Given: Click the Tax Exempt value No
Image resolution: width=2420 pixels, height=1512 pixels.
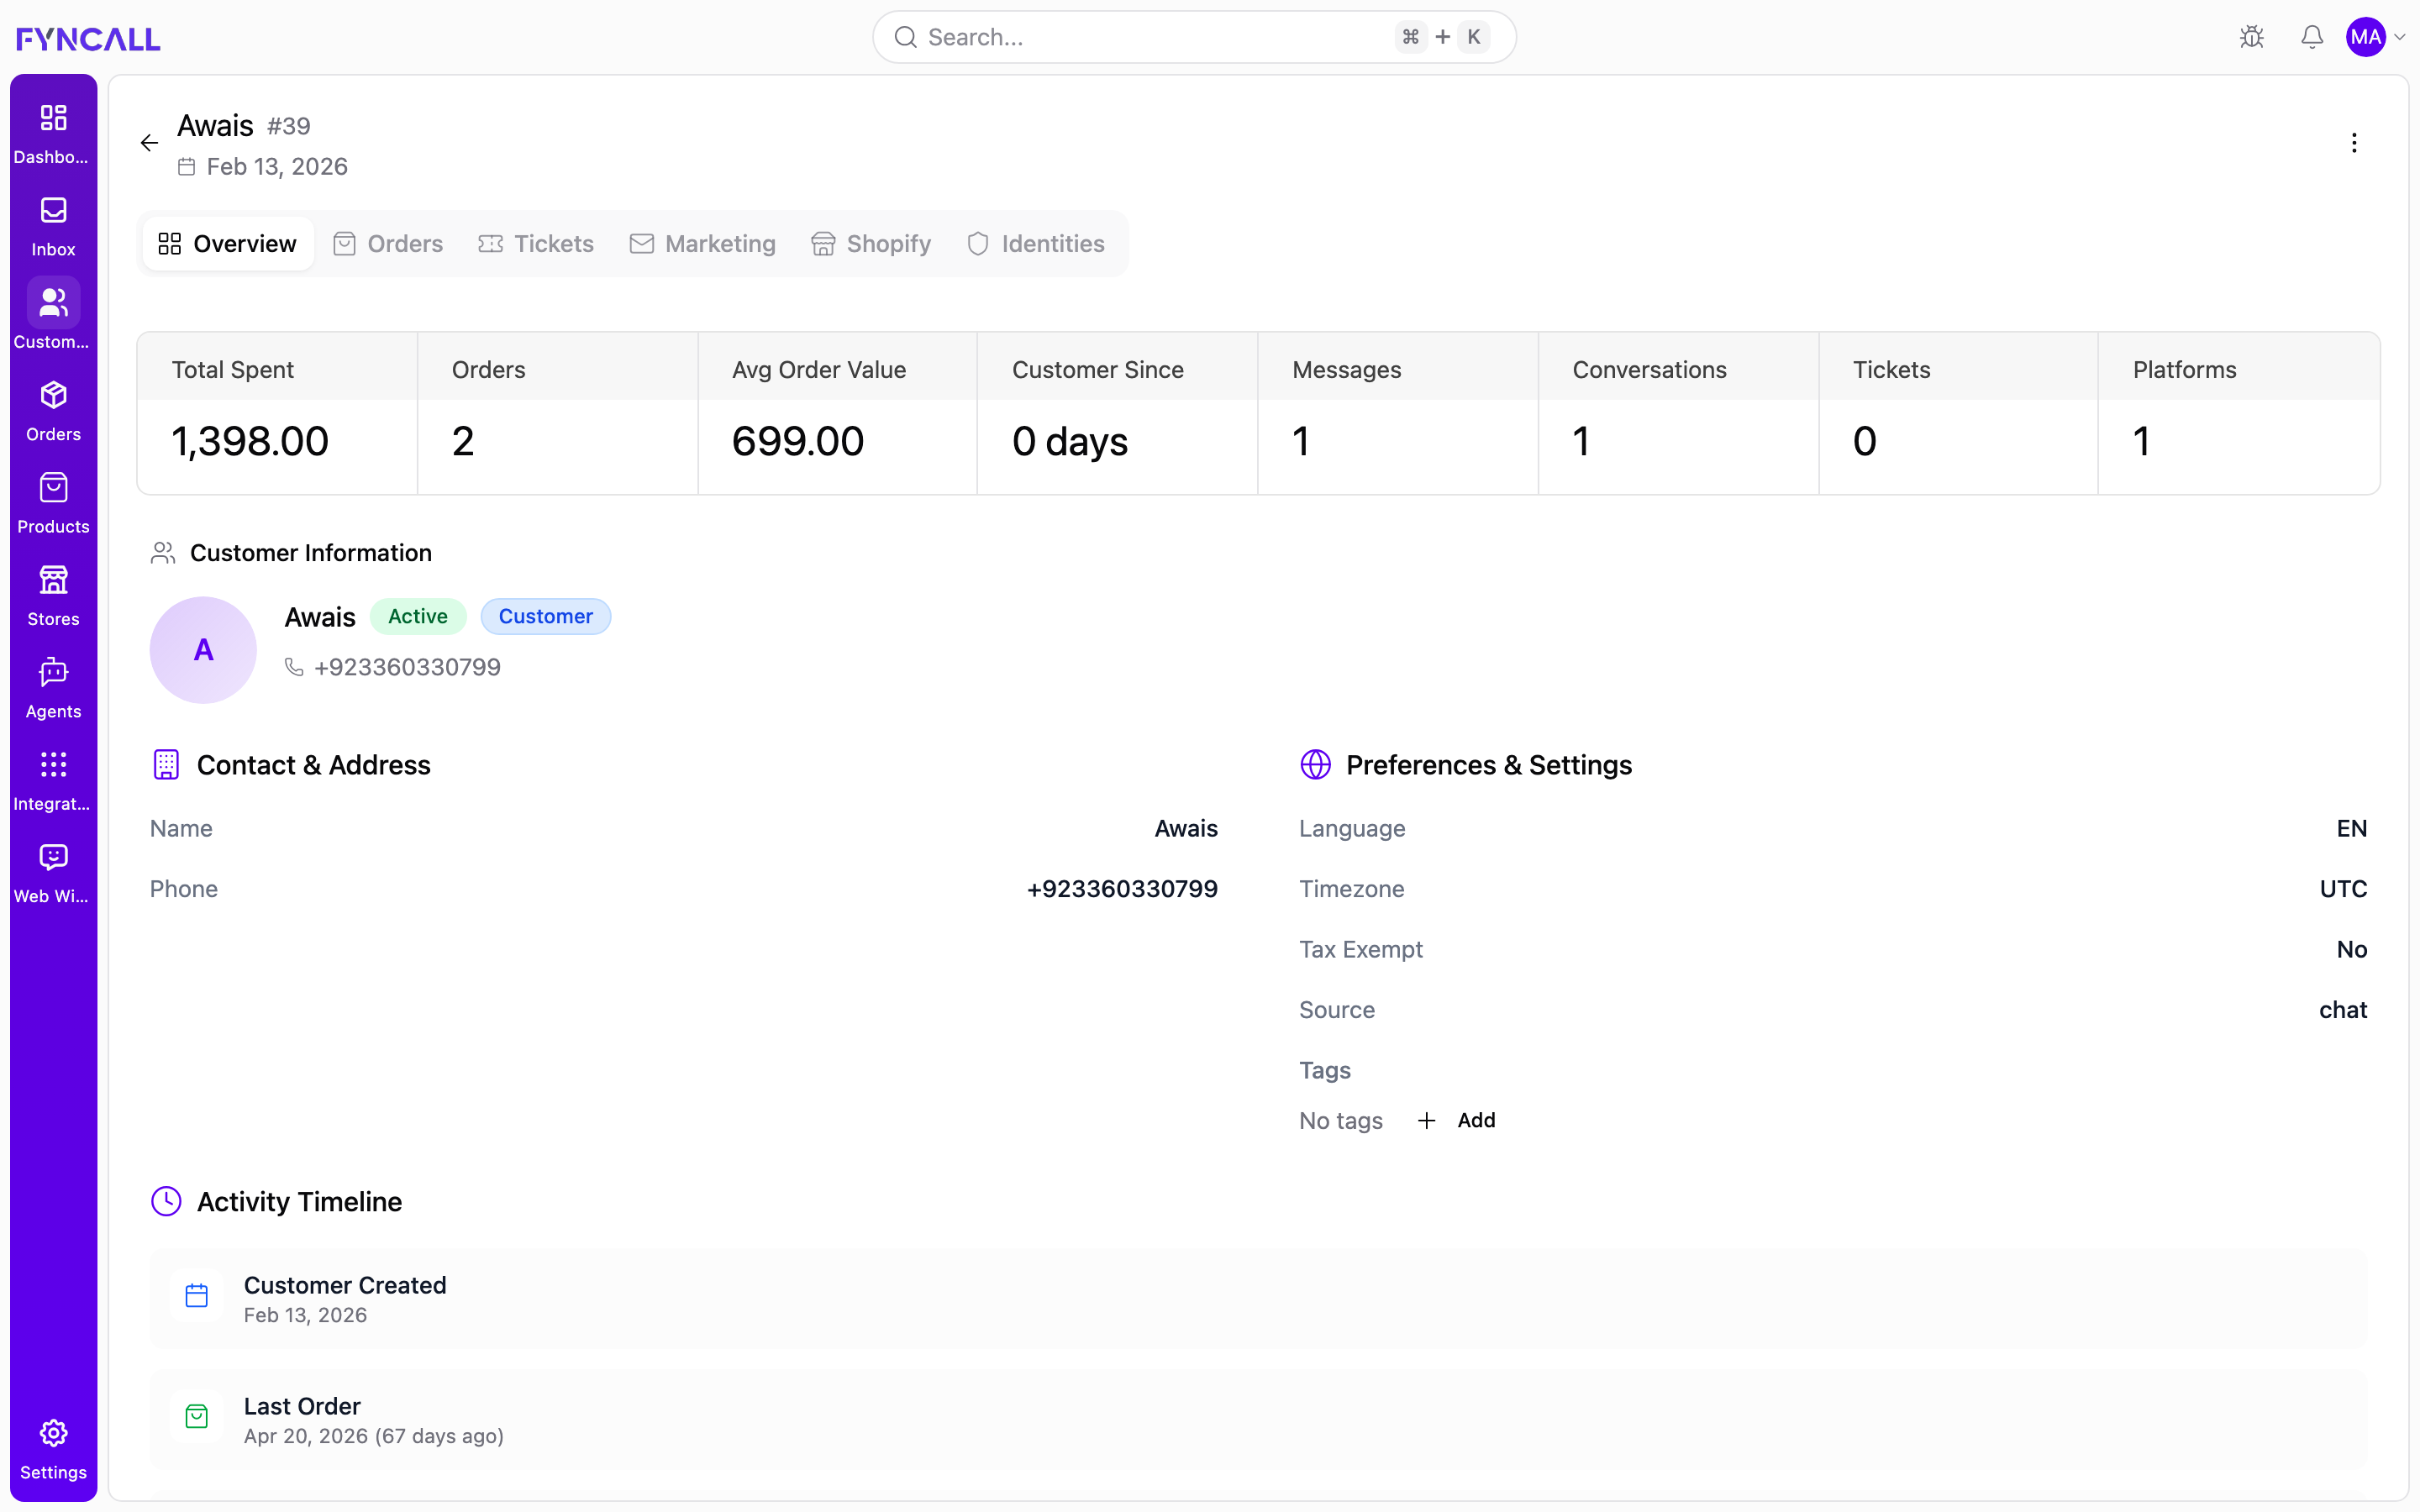Looking at the screenshot, I should coord(2352,949).
